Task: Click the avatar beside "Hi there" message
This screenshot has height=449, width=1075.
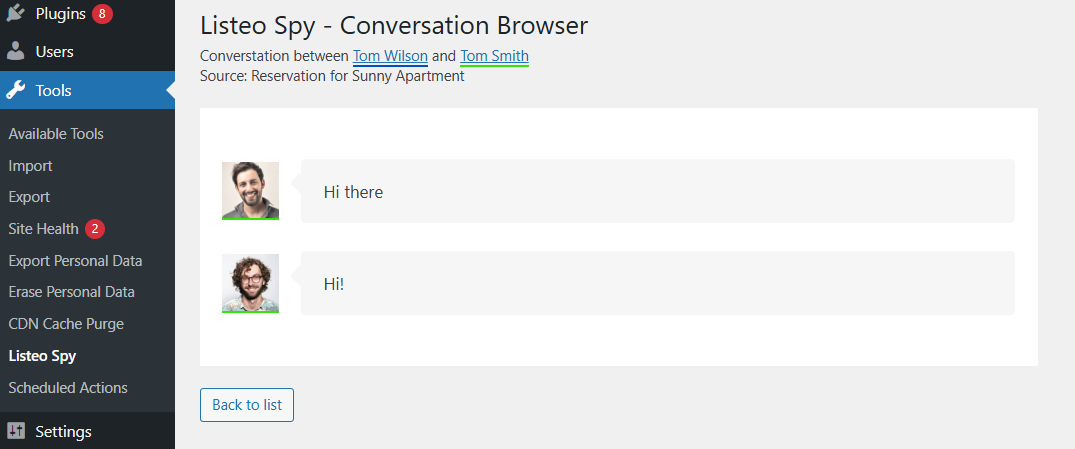Action: (250, 190)
